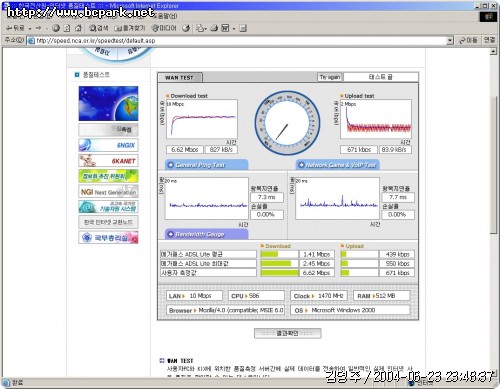Click the circular speed gauge dial
Viewport: 500px width, 389px height.
click(287, 123)
